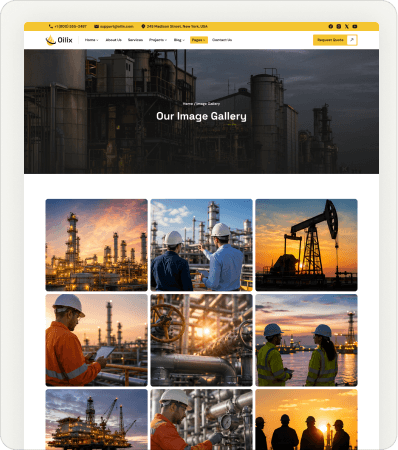
Task: Open the Instagram social icon
Action: point(339,26)
